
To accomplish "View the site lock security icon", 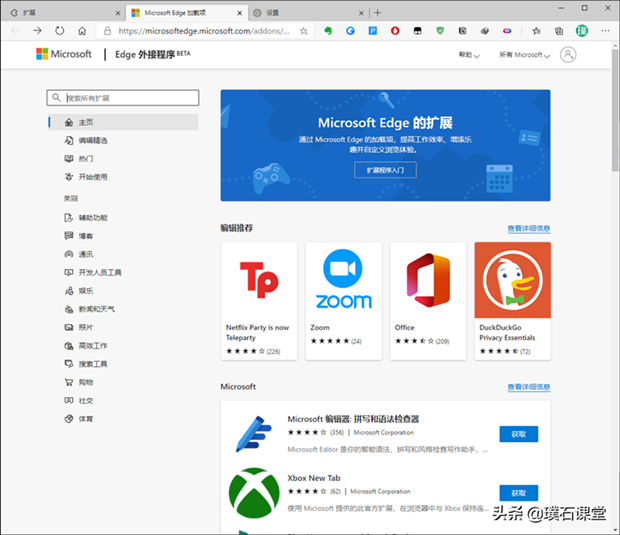I will [107, 31].
